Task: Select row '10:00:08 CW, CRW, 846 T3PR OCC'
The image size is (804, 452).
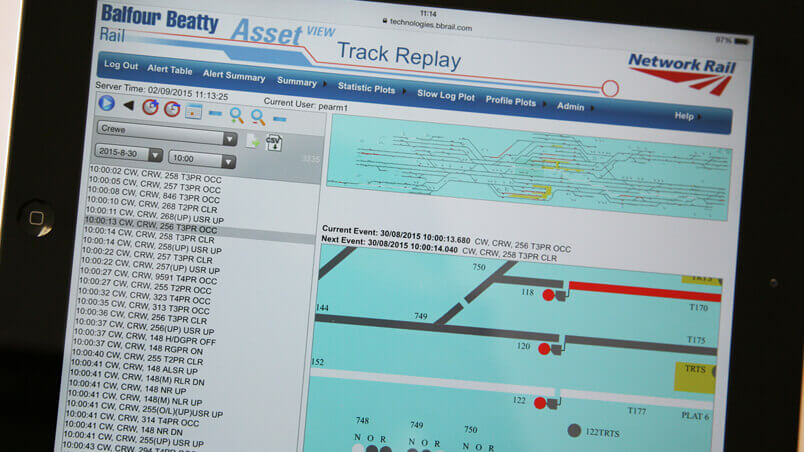Action: click(x=153, y=194)
